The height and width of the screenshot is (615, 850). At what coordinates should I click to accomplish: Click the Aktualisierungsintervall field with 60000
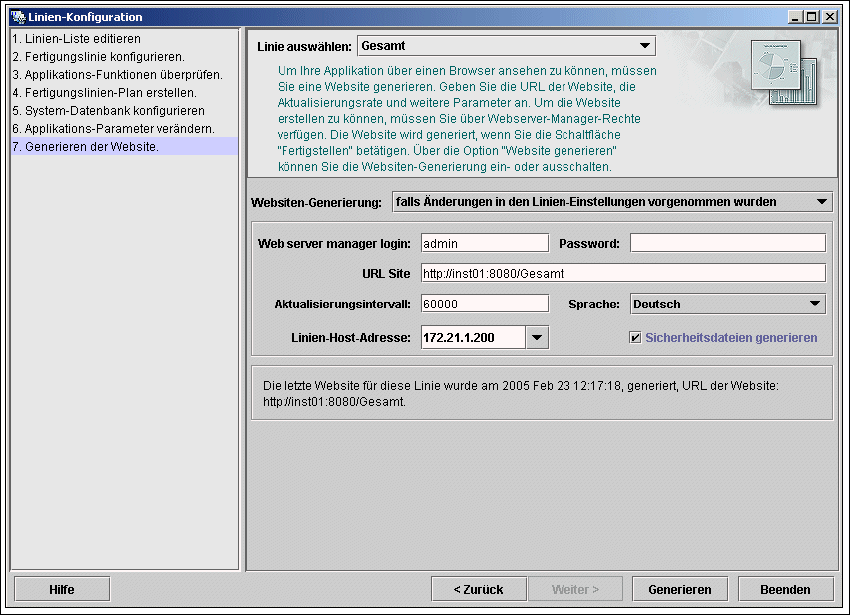point(485,304)
